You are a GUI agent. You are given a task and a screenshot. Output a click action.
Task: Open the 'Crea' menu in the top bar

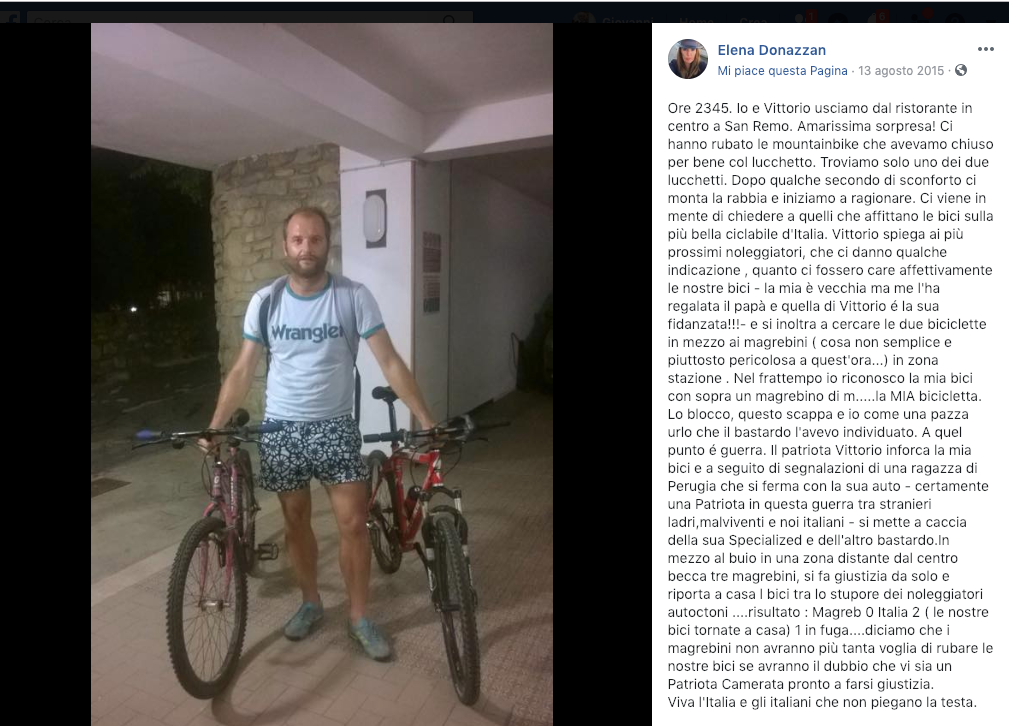pyautogui.click(x=752, y=20)
